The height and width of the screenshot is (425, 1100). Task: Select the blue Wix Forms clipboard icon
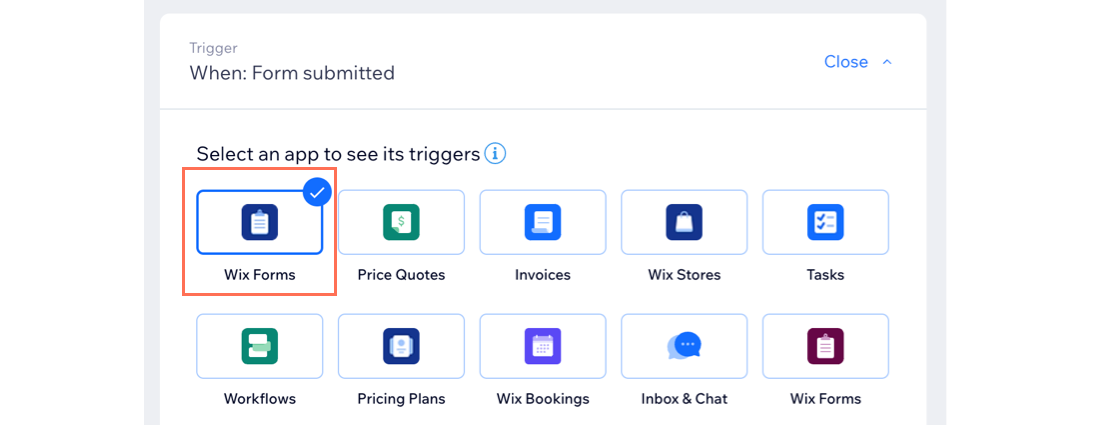tap(260, 222)
